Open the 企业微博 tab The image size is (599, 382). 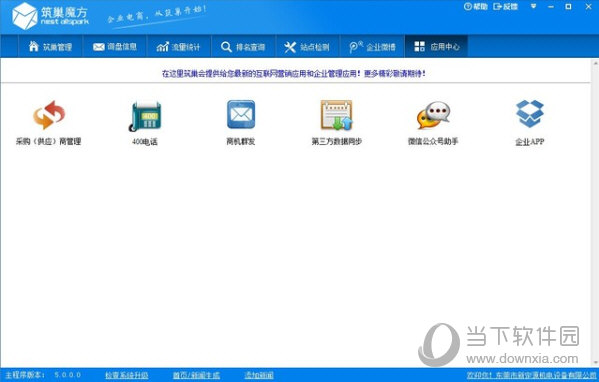(372, 47)
